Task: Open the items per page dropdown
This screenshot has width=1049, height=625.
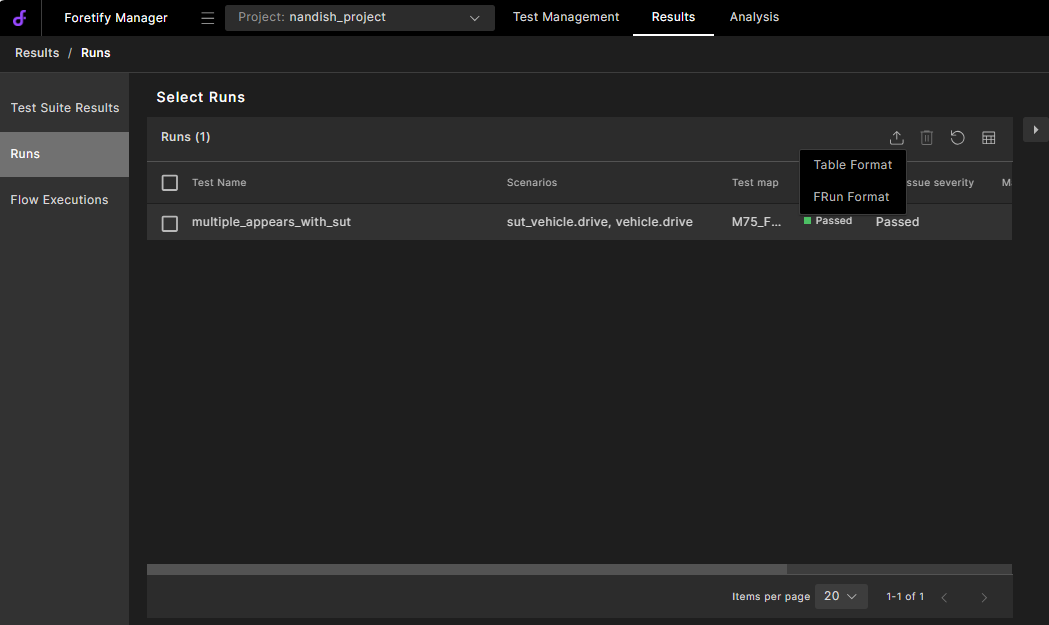Action: 841,596
